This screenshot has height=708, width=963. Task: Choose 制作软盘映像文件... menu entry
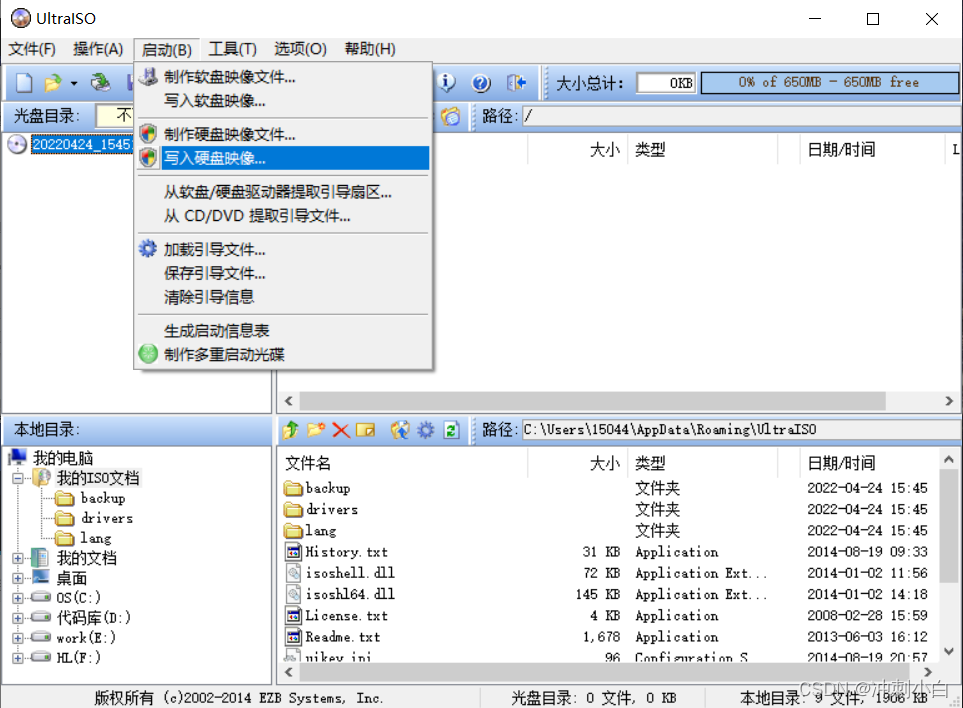283,77
